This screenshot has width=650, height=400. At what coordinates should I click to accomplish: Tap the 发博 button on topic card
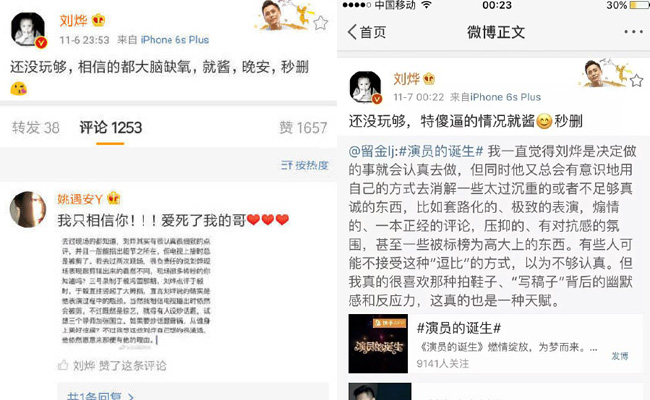[620, 356]
